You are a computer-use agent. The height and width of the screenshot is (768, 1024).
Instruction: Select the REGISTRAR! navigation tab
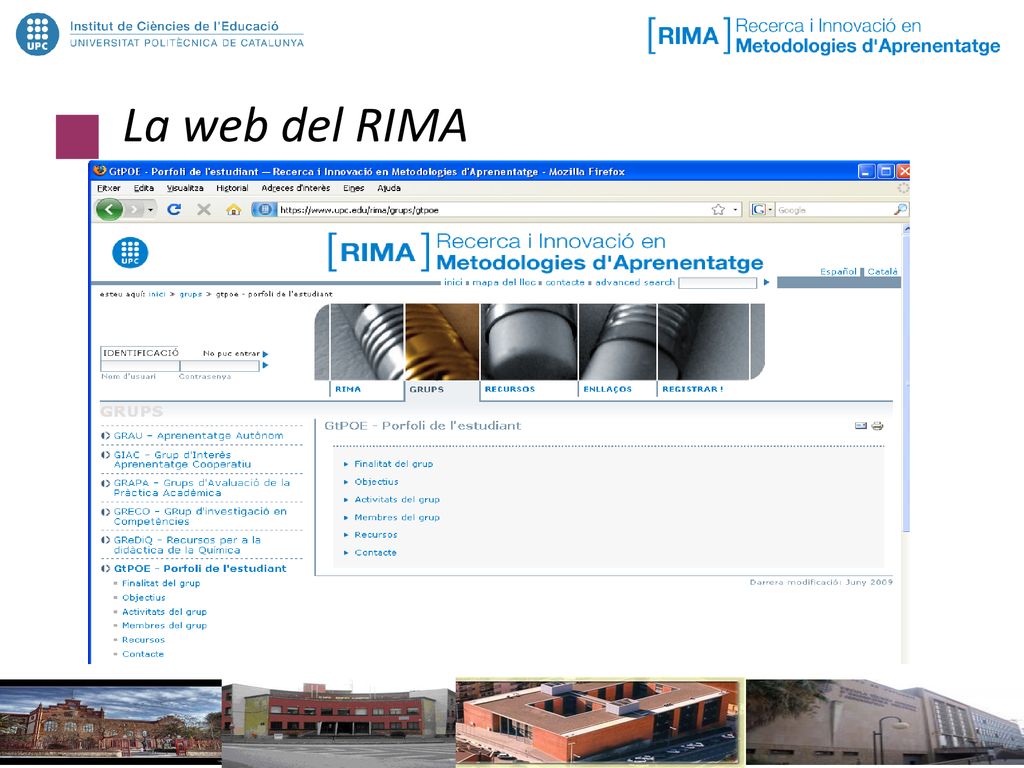pyautogui.click(x=692, y=389)
